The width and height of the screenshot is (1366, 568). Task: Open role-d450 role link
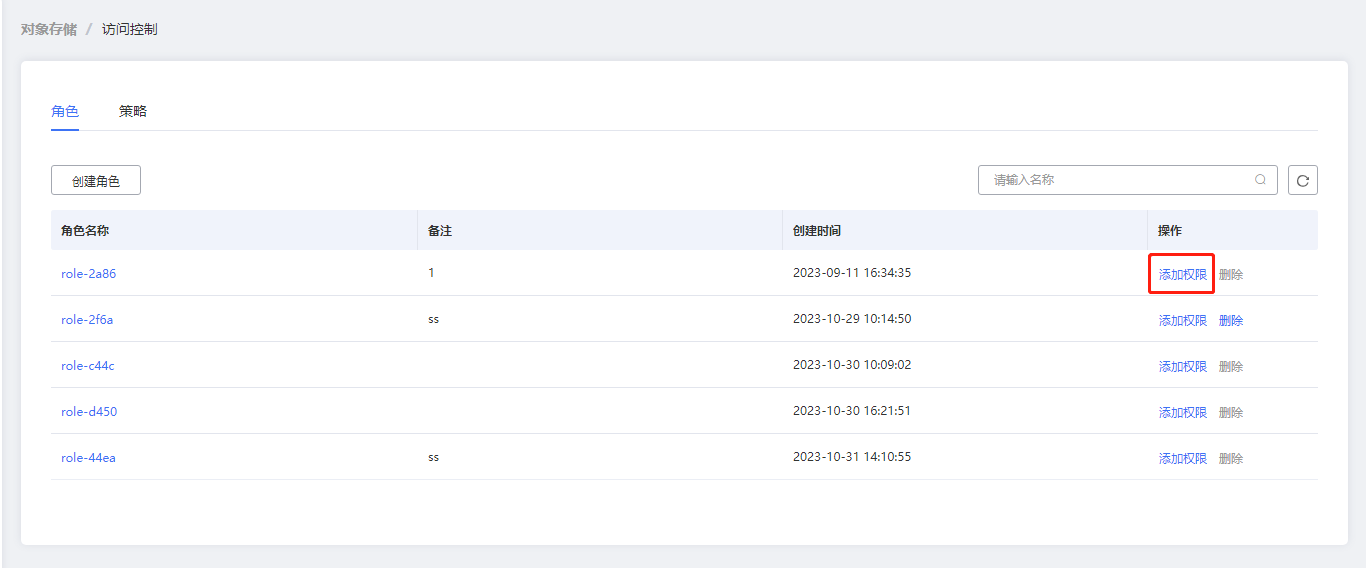pyautogui.click(x=88, y=412)
